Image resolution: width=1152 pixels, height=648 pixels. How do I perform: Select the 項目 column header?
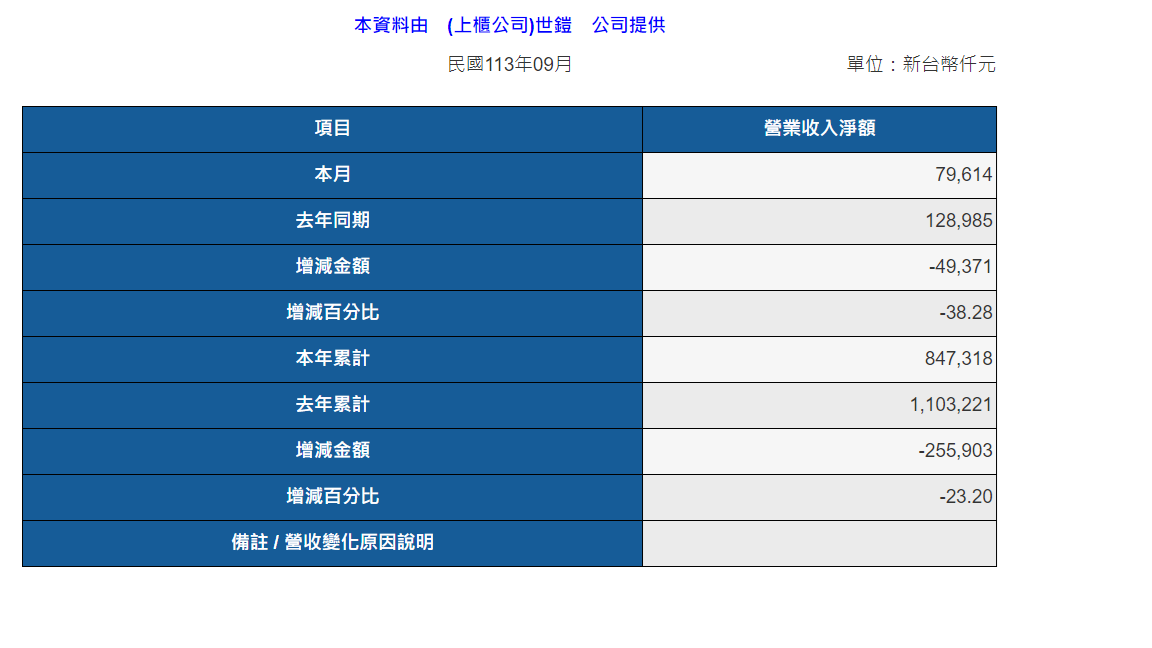click(x=332, y=129)
